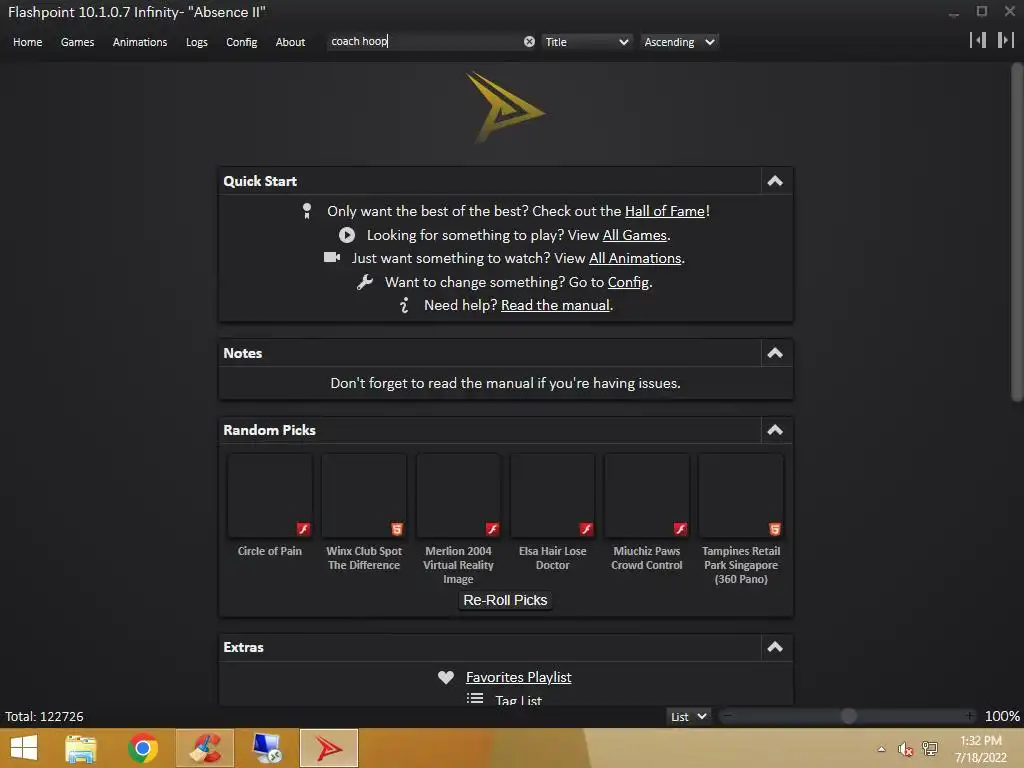Open the About tab

(x=290, y=42)
